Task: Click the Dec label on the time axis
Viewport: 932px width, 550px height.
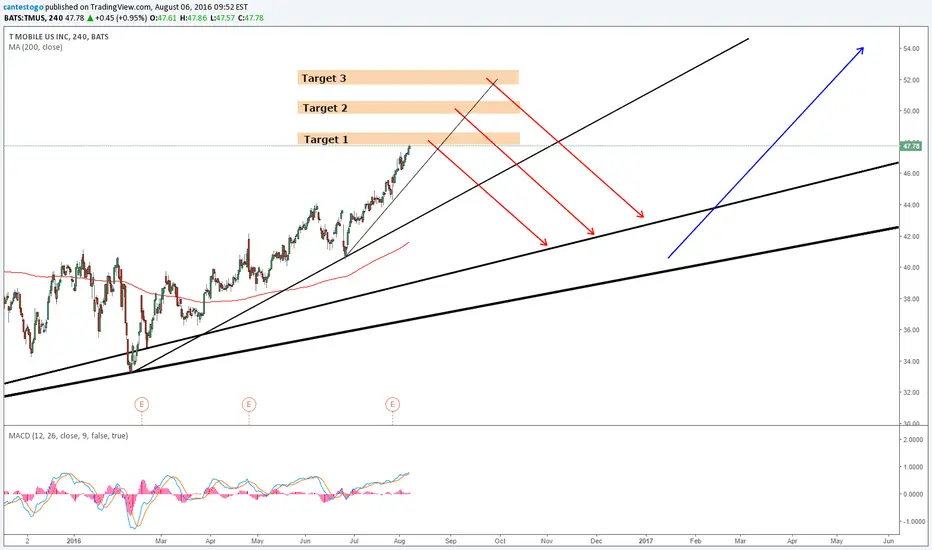Action: coord(596,541)
